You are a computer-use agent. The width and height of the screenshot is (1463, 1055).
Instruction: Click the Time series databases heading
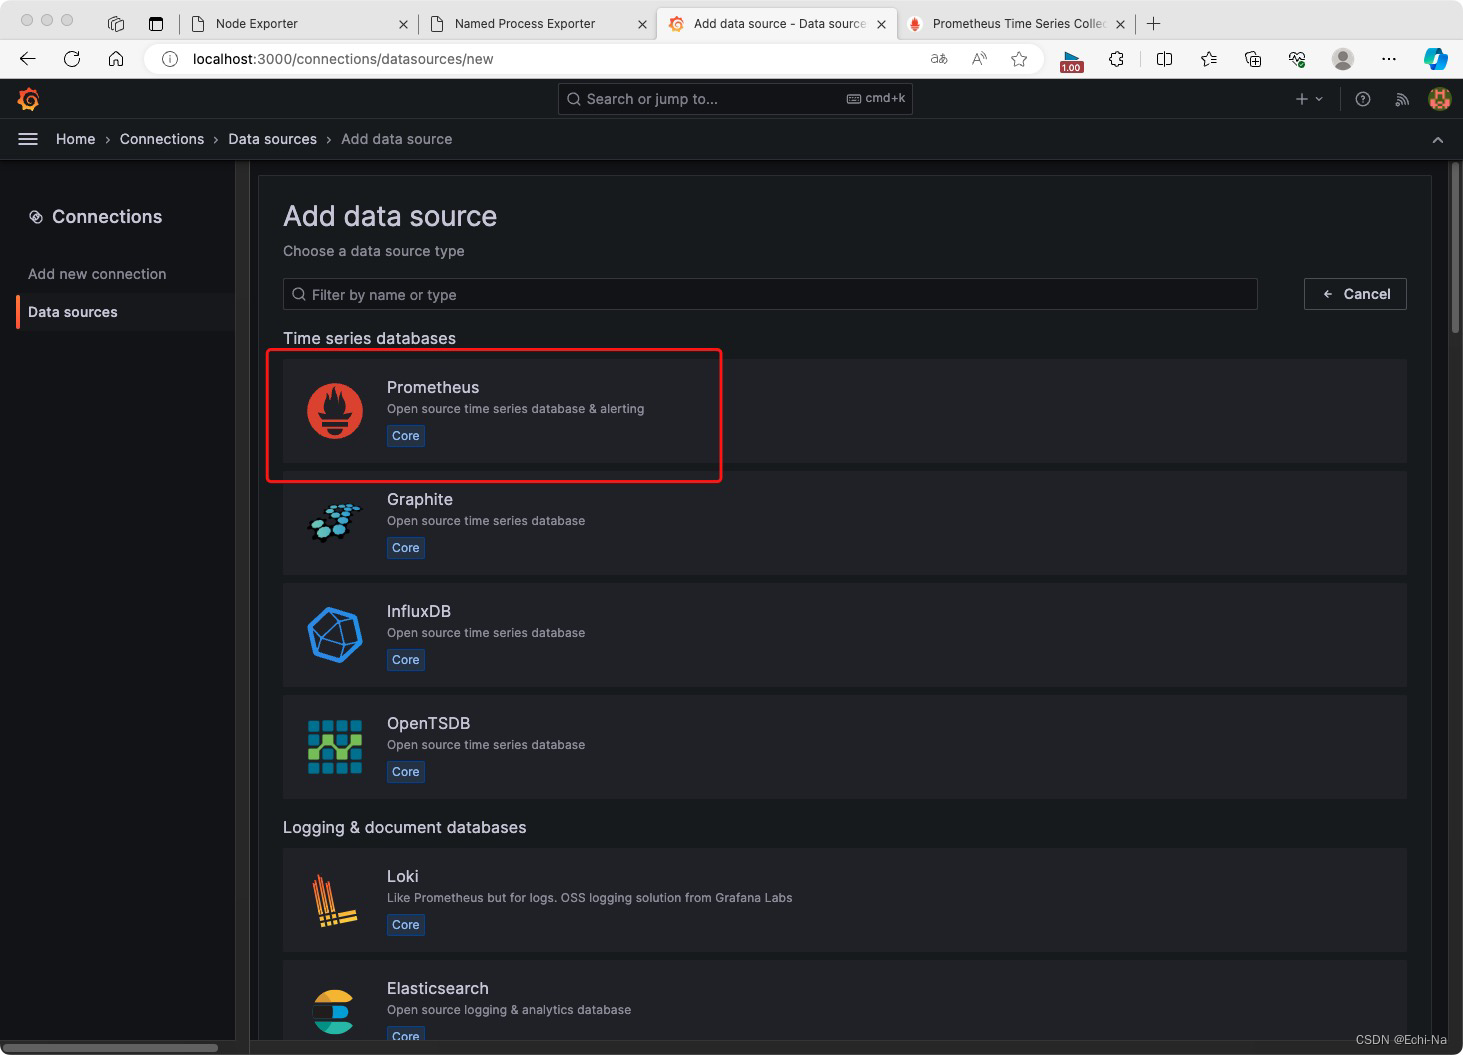click(369, 338)
